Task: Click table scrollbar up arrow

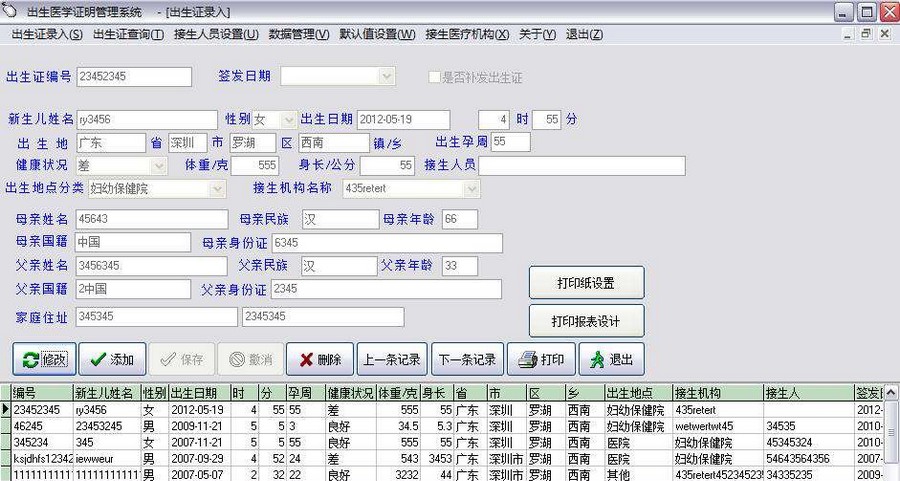Action: point(891,393)
